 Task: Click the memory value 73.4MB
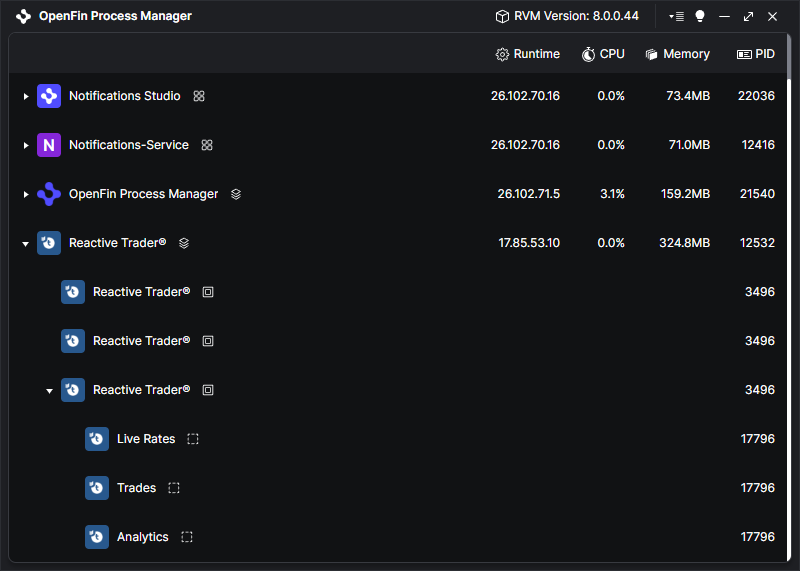click(688, 96)
